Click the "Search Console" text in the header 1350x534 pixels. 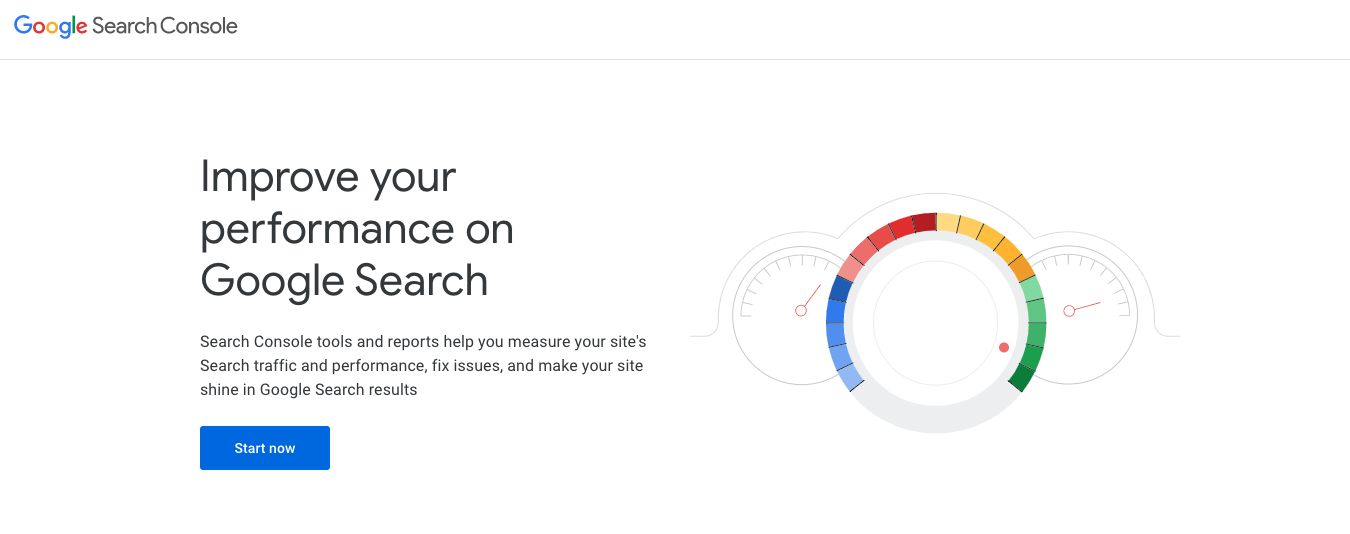pyautogui.click(x=165, y=26)
